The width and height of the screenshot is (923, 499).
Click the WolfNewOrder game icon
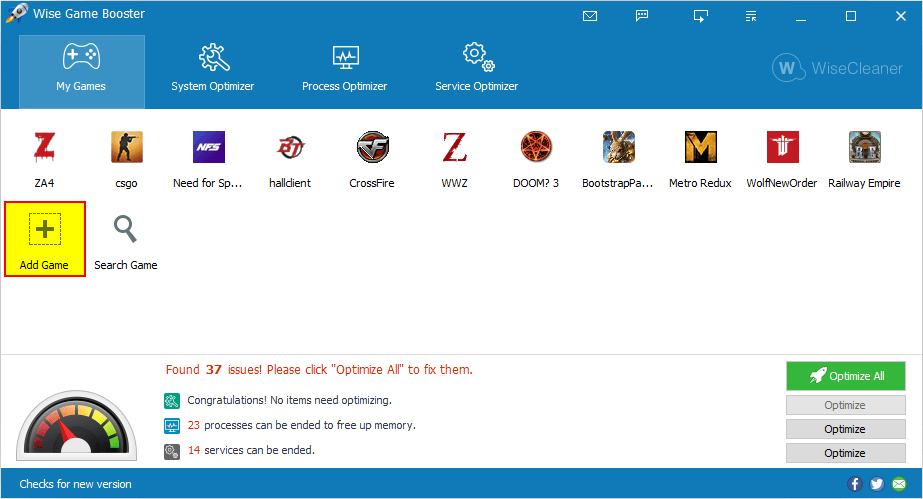pos(782,148)
